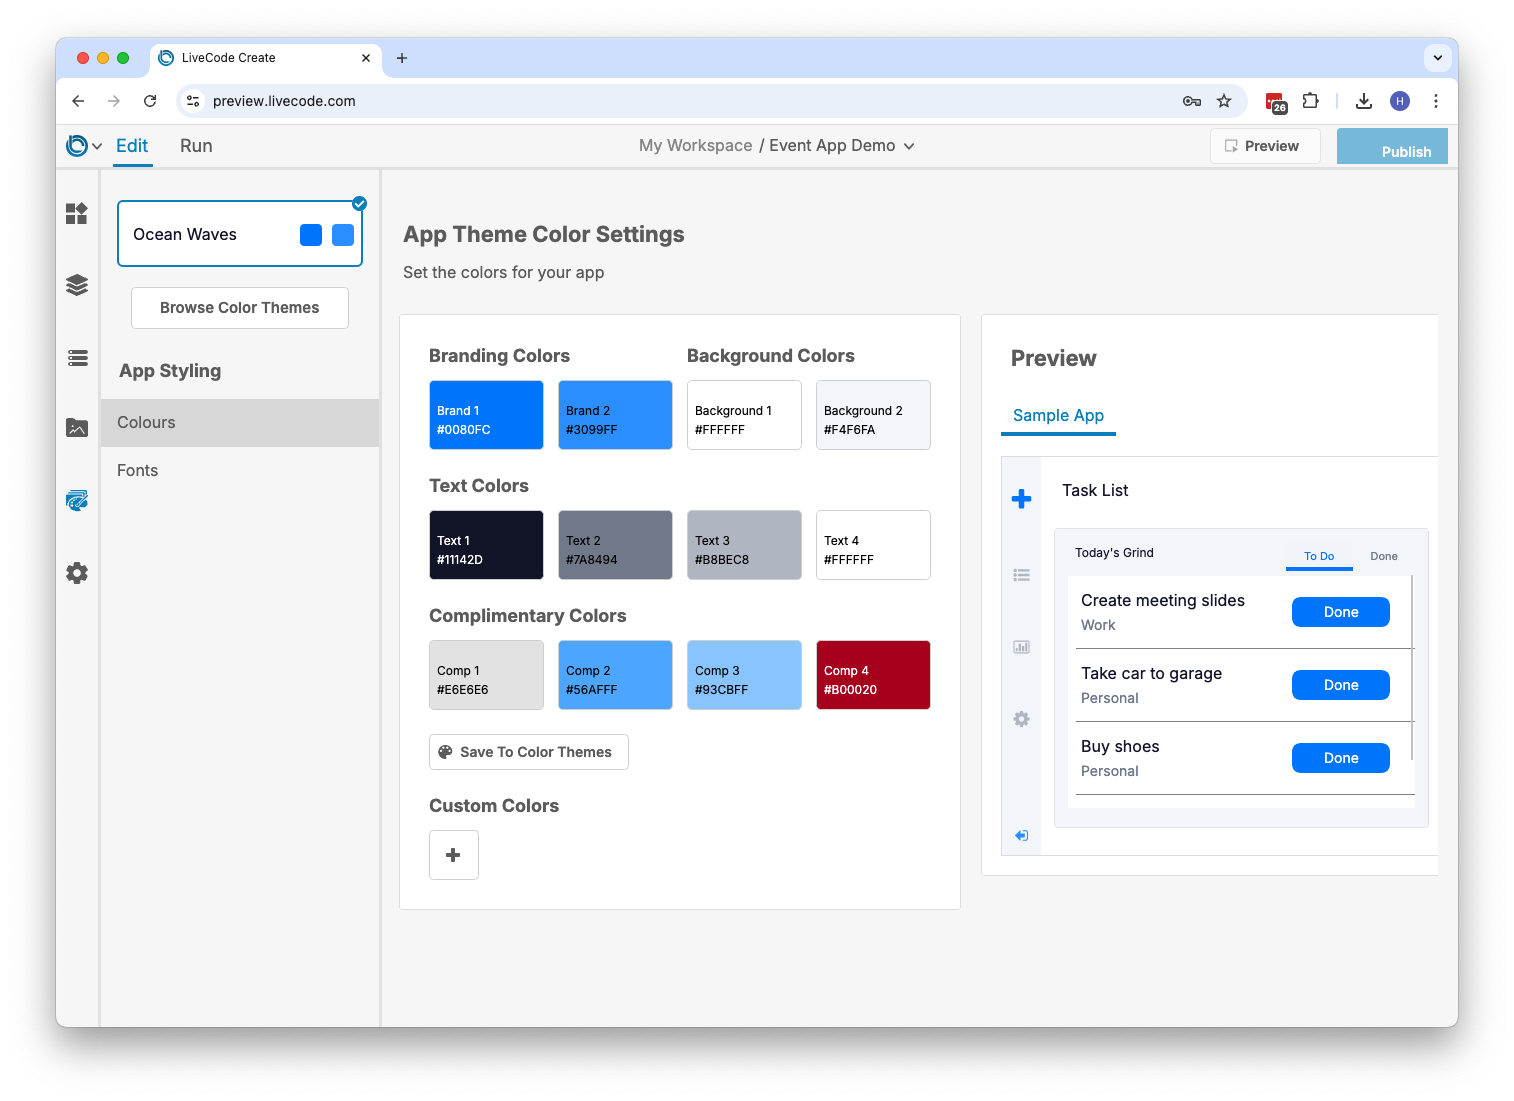
Task: Select the blue app styling palette icon
Action: pyautogui.click(x=77, y=500)
